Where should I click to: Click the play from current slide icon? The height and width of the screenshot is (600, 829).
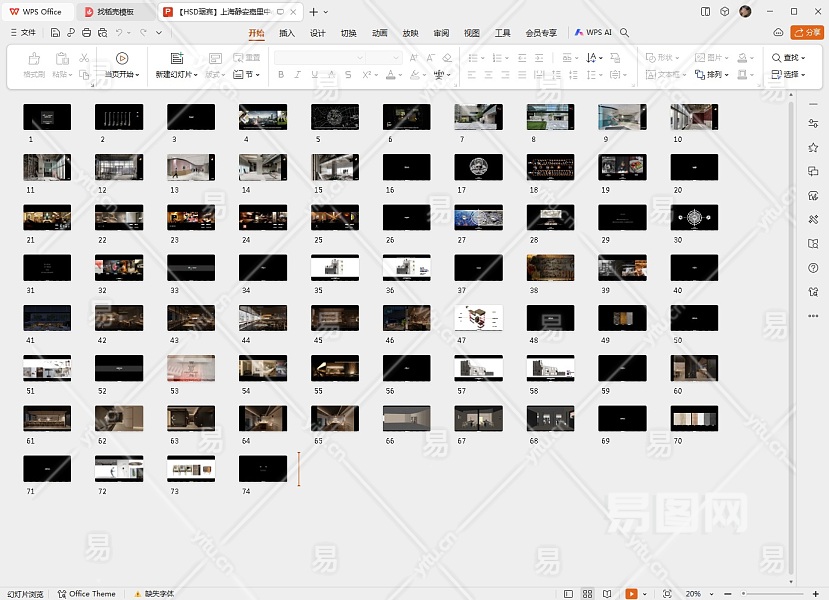click(122, 59)
